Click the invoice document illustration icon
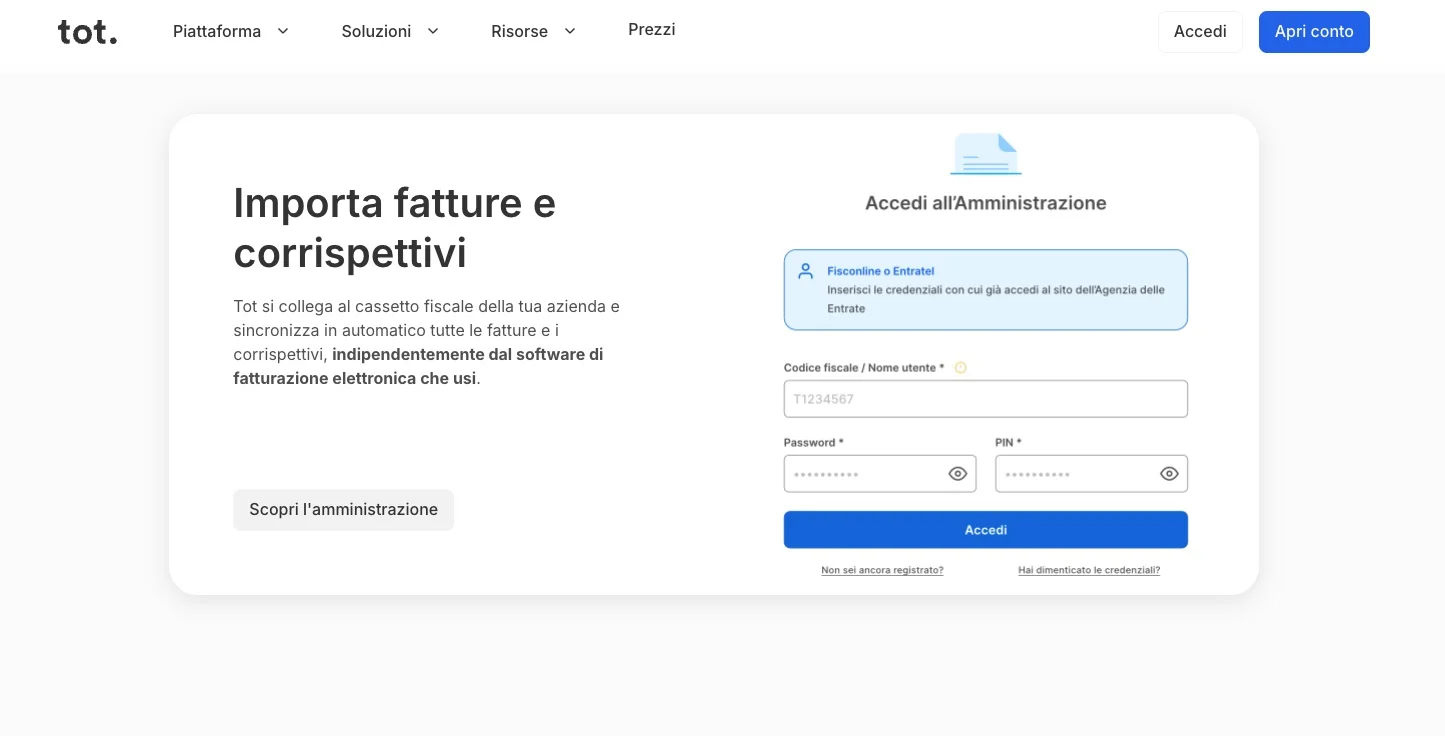This screenshot has width=1445, height=736. [x=985, y=153]
